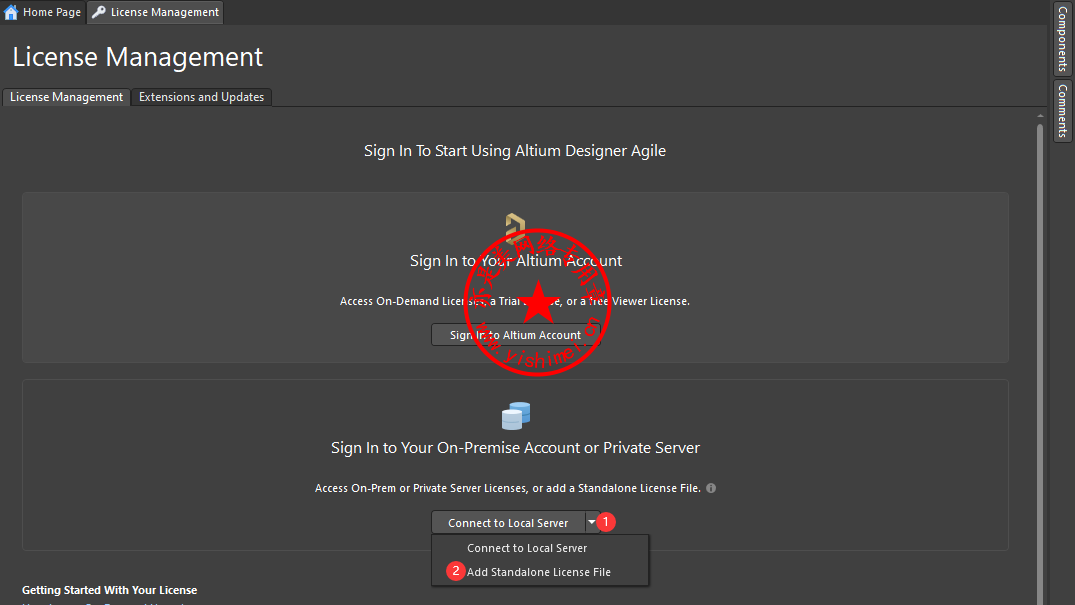The image size is (1075, 605).
Task: Click the house icon on Home Page tab
Action: (x=12, y=12)
